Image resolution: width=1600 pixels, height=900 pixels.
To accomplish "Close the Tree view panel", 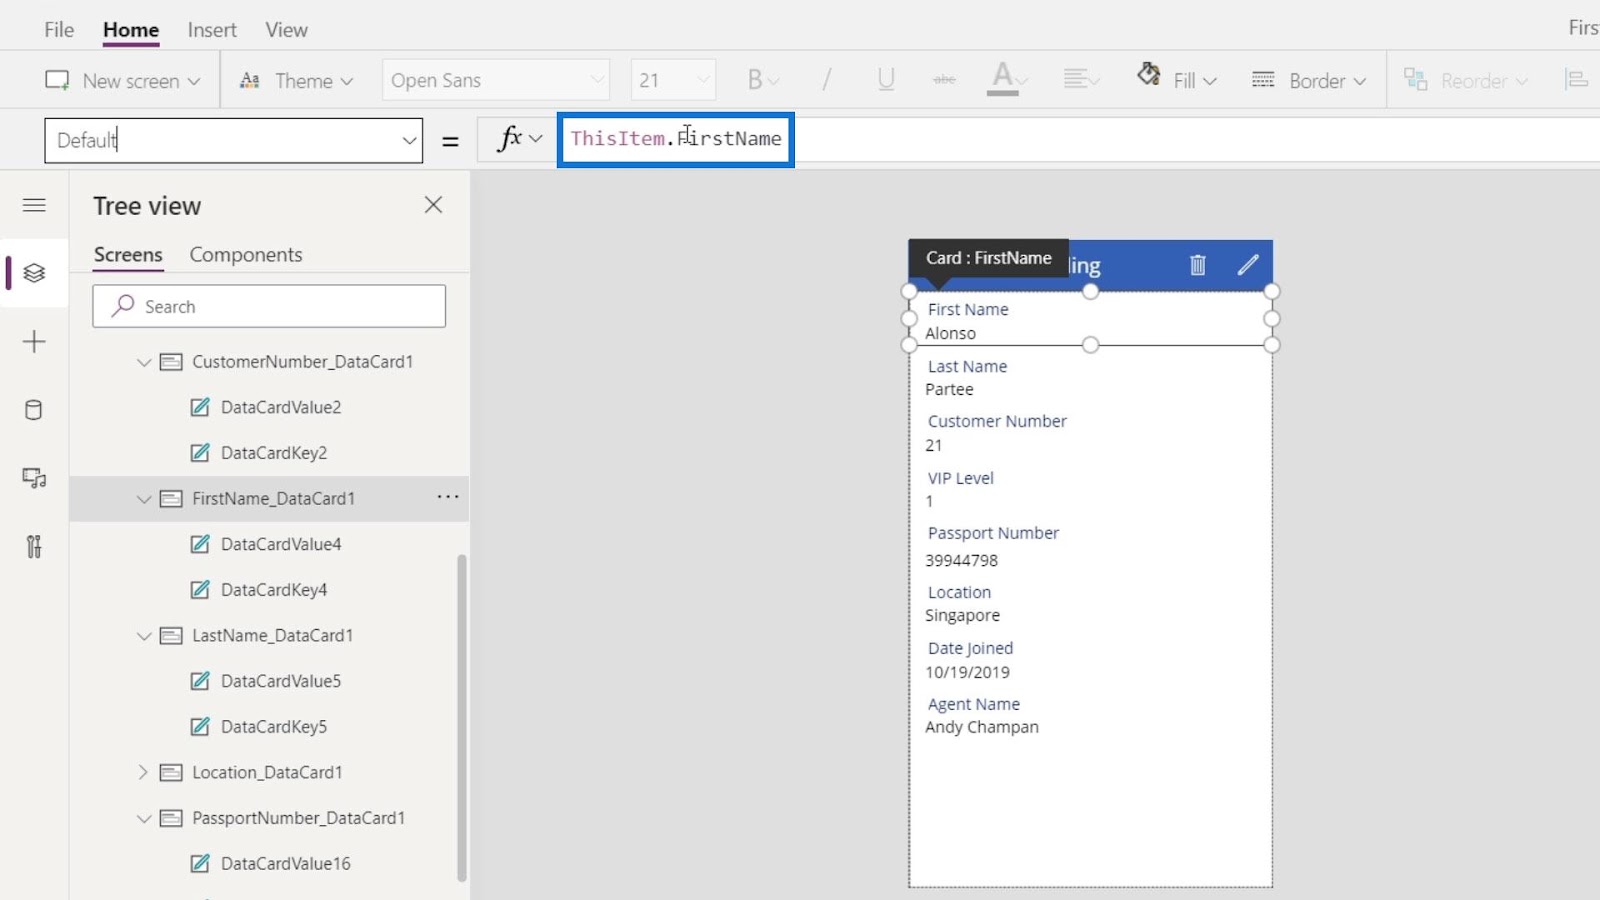I will tap(433, 205).
